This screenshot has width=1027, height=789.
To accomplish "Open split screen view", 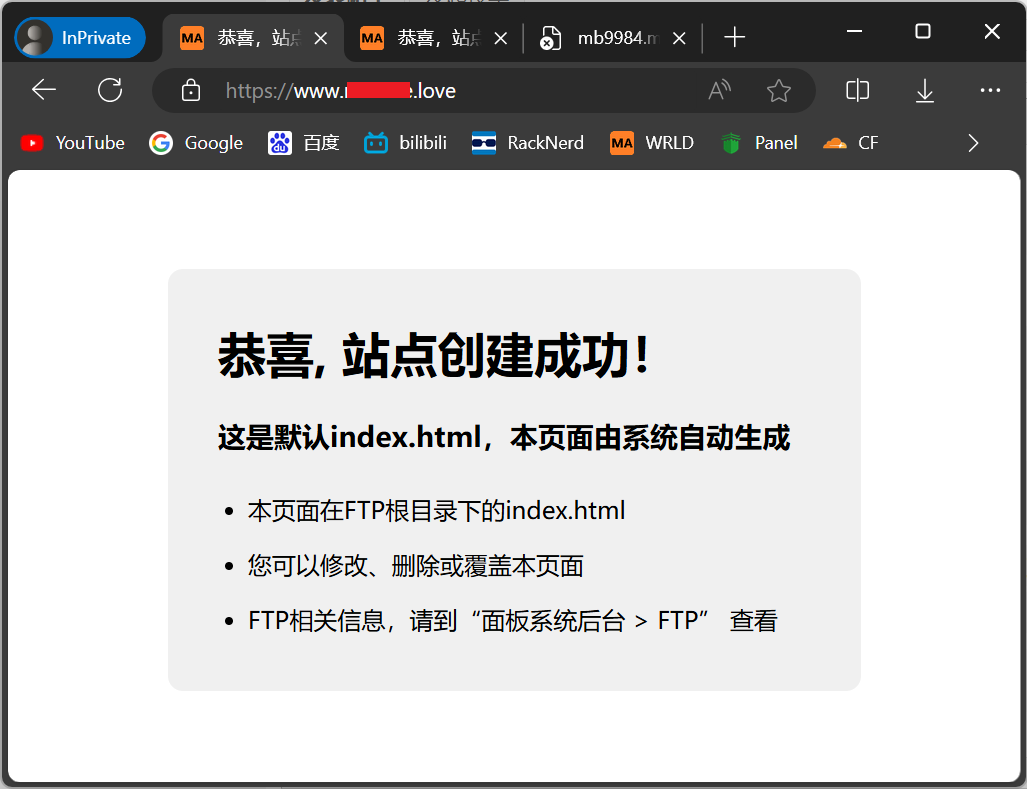I will 857,90.
